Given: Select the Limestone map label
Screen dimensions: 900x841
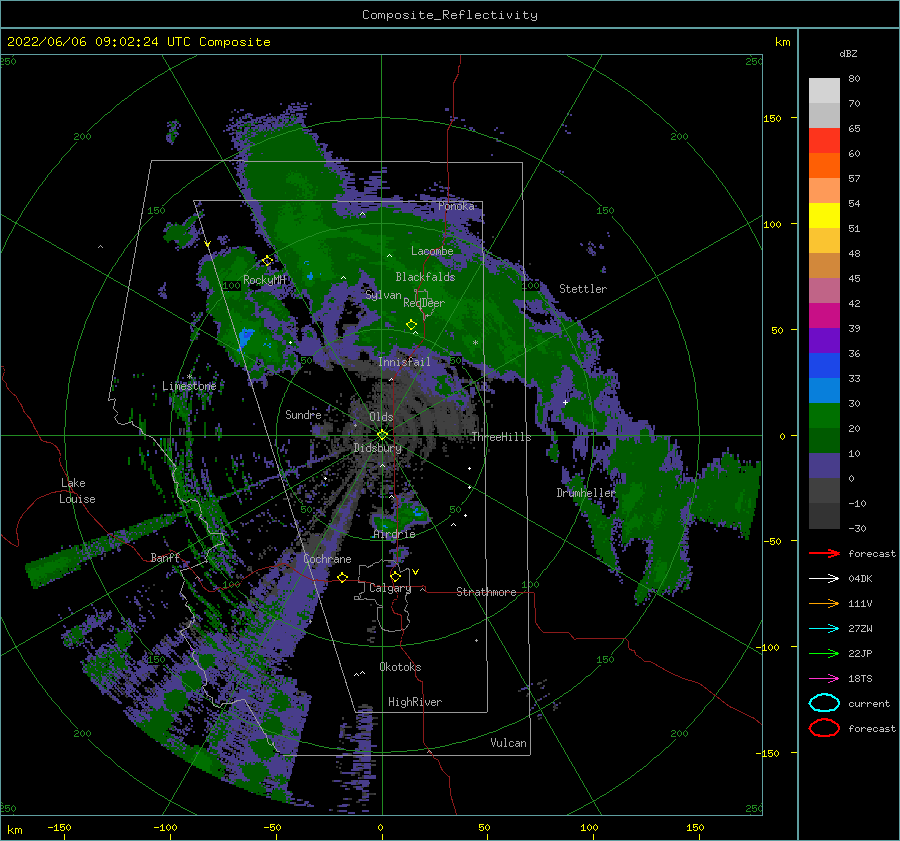Looking at the screenshot, I should [189, 386].
